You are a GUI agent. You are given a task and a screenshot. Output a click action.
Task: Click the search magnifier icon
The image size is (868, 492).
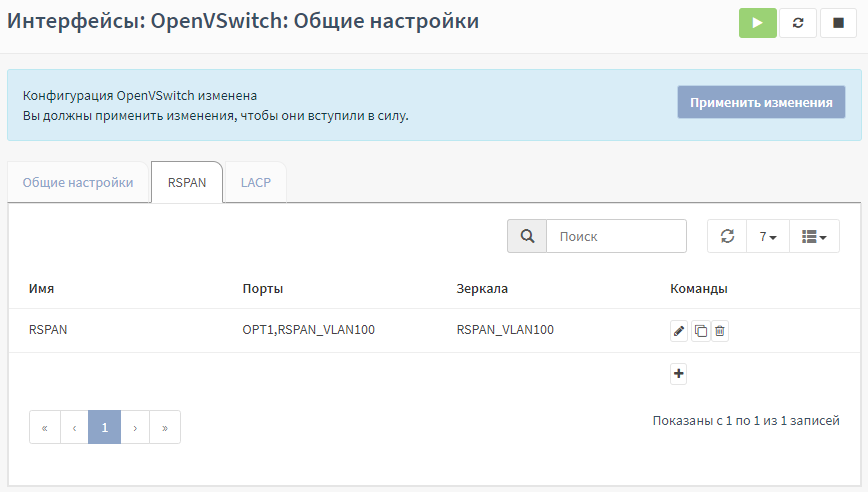coord(527,236)
